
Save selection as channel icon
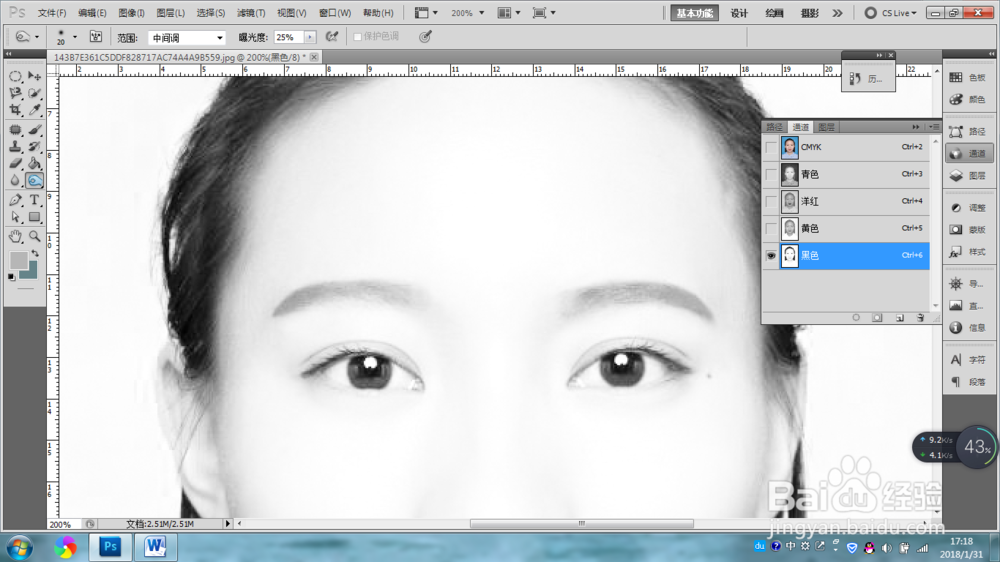pos(878,318)
